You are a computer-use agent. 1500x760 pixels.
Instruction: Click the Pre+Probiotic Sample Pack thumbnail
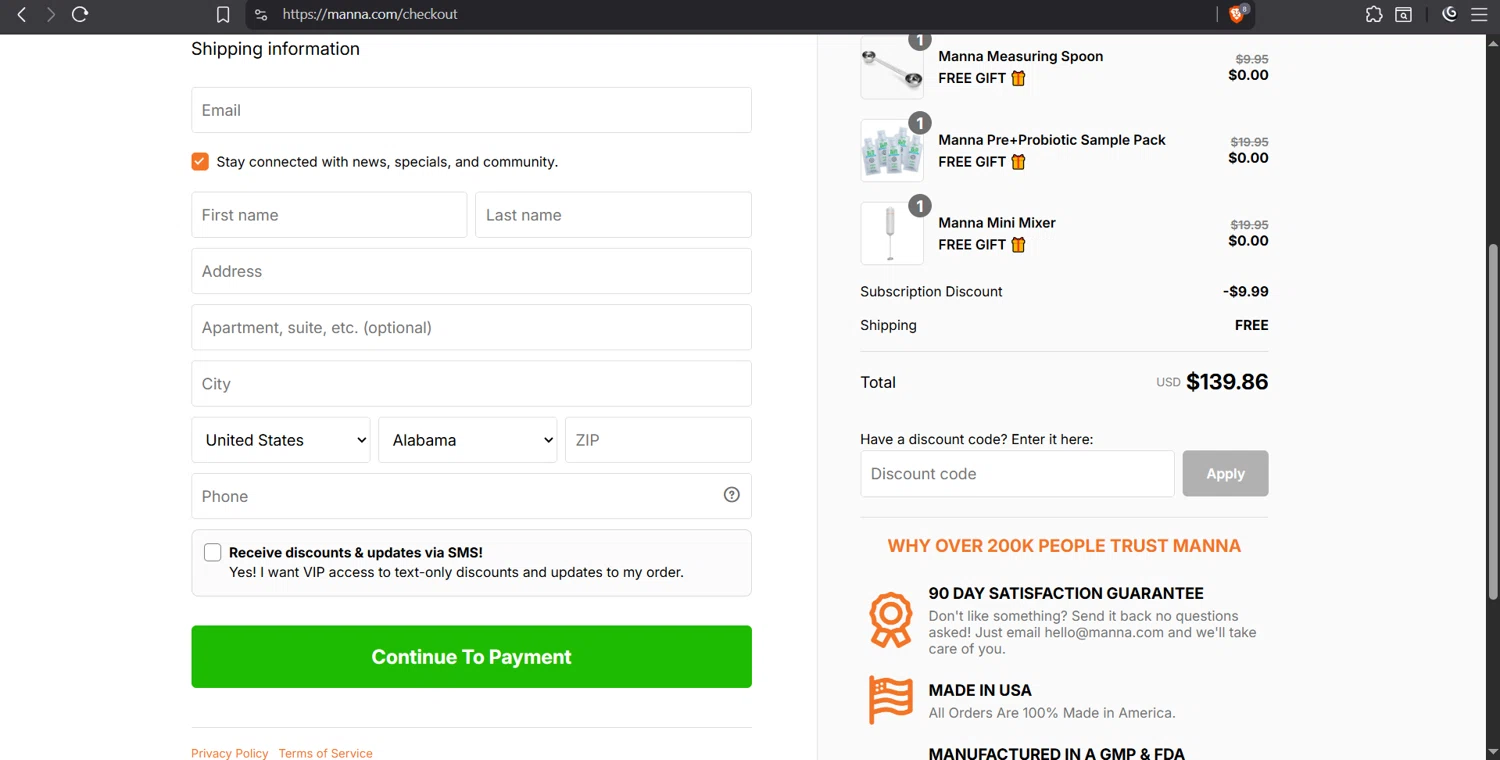point(892,150)
